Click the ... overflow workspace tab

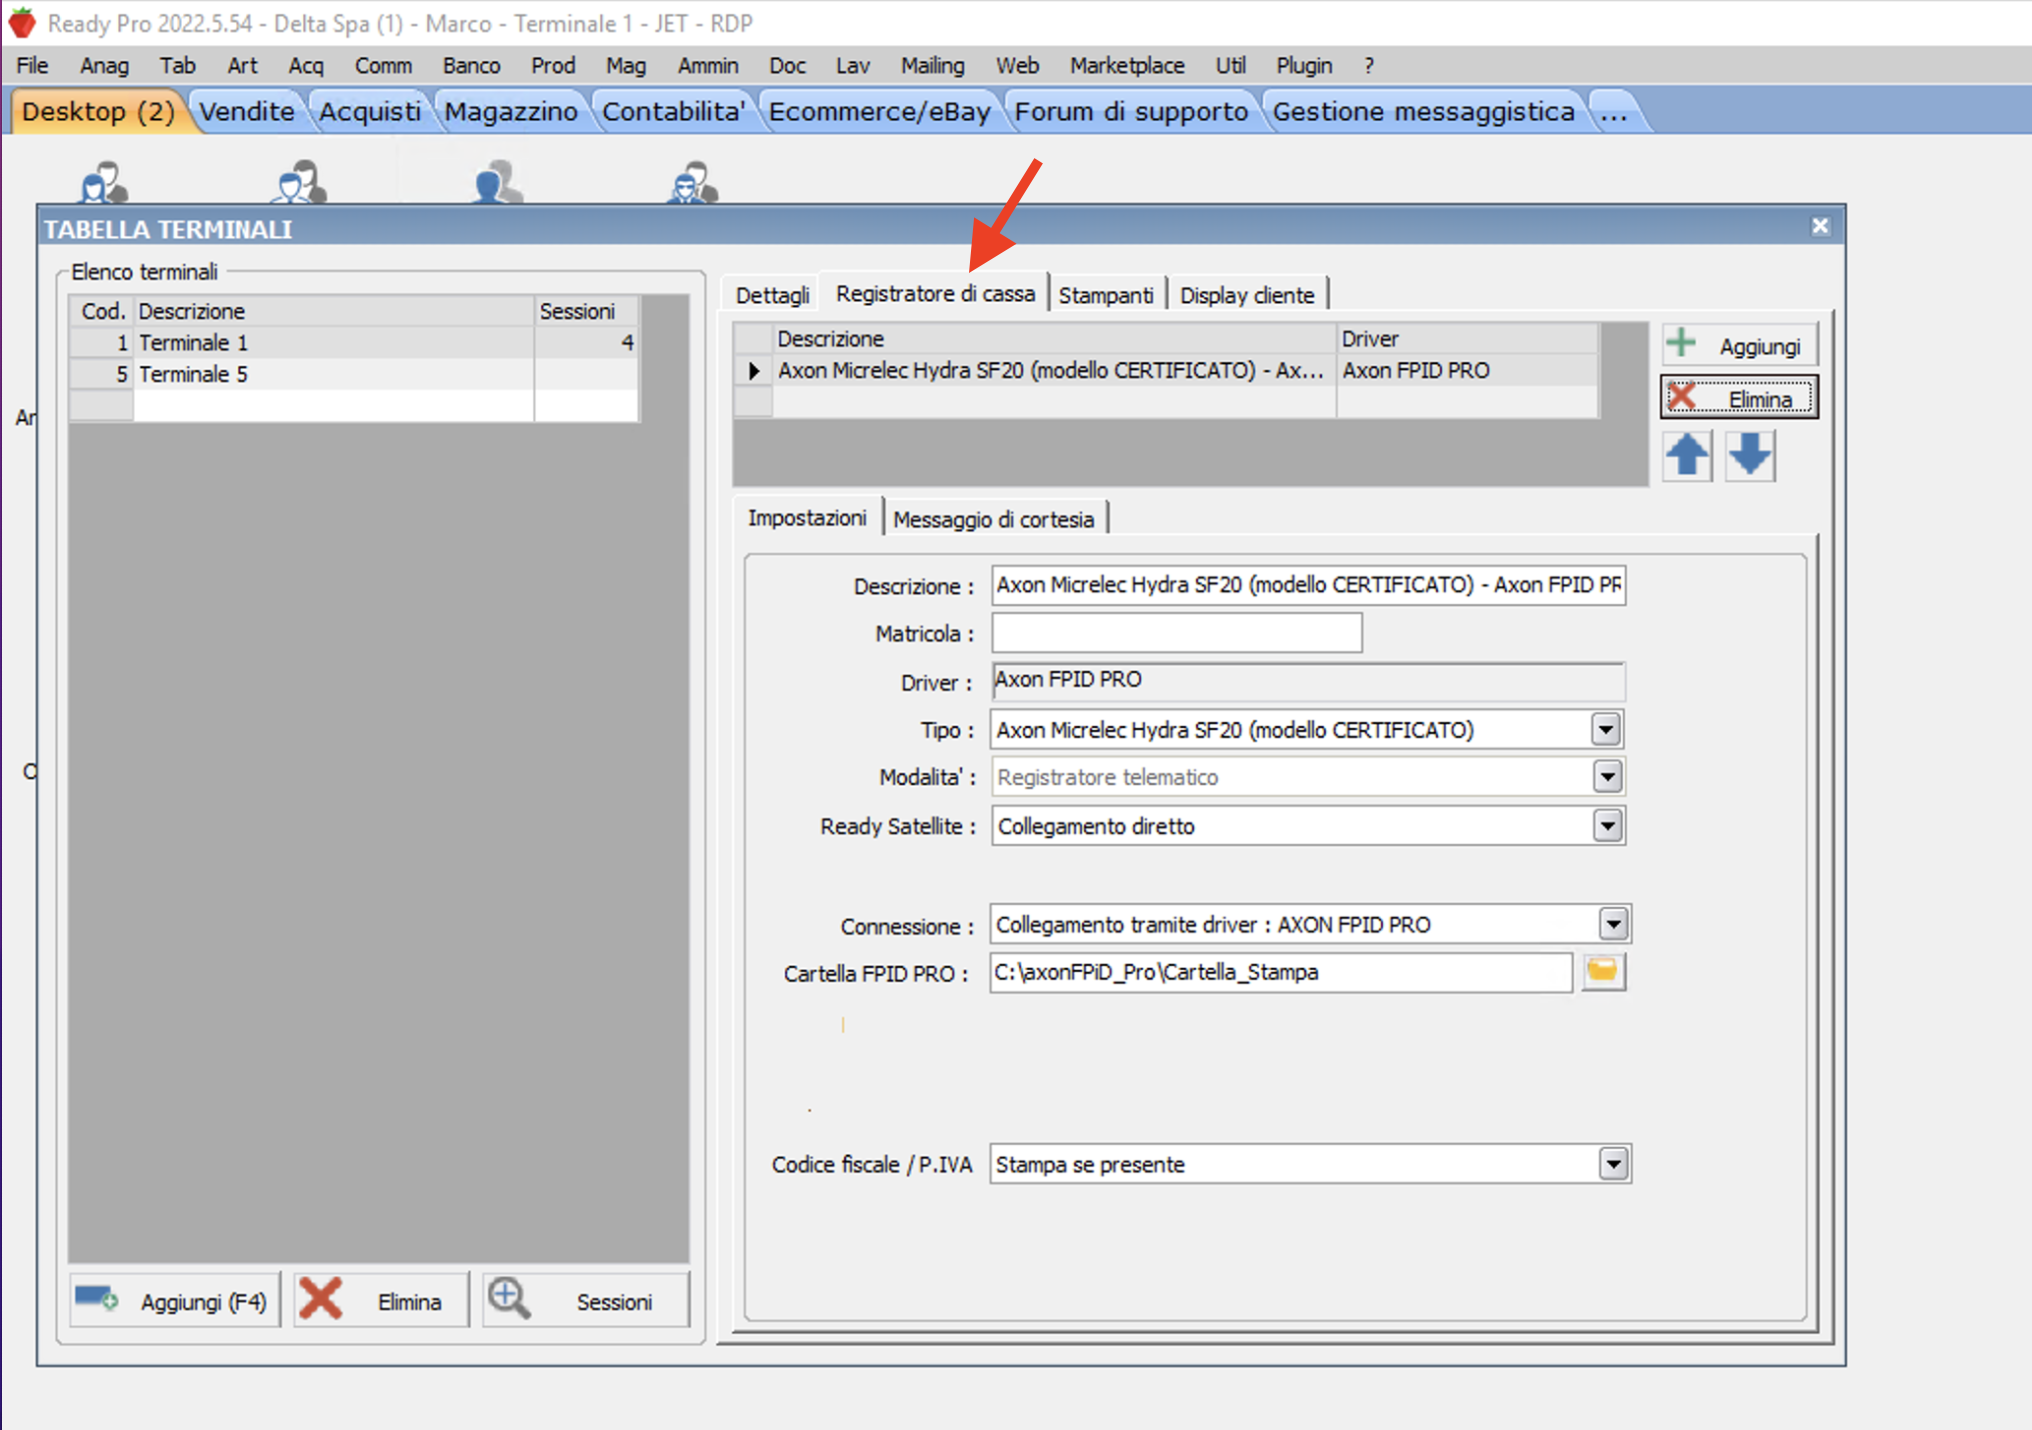click(x=1613, y=111)
